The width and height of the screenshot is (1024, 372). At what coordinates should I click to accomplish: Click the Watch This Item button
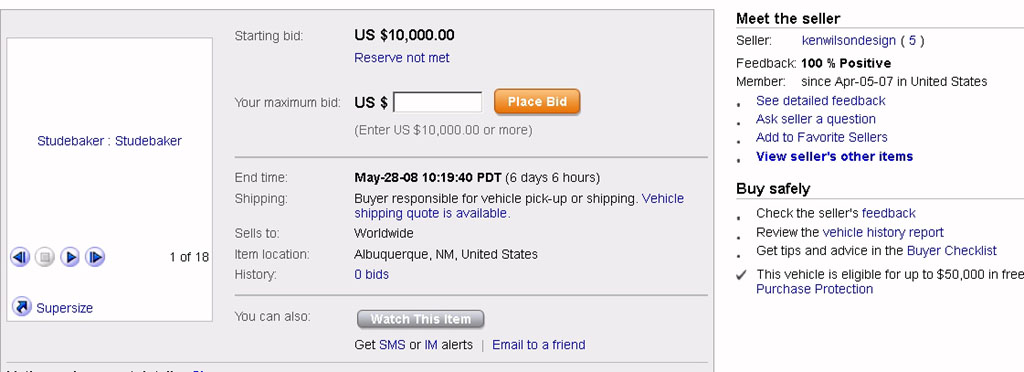tap(421, 319)
